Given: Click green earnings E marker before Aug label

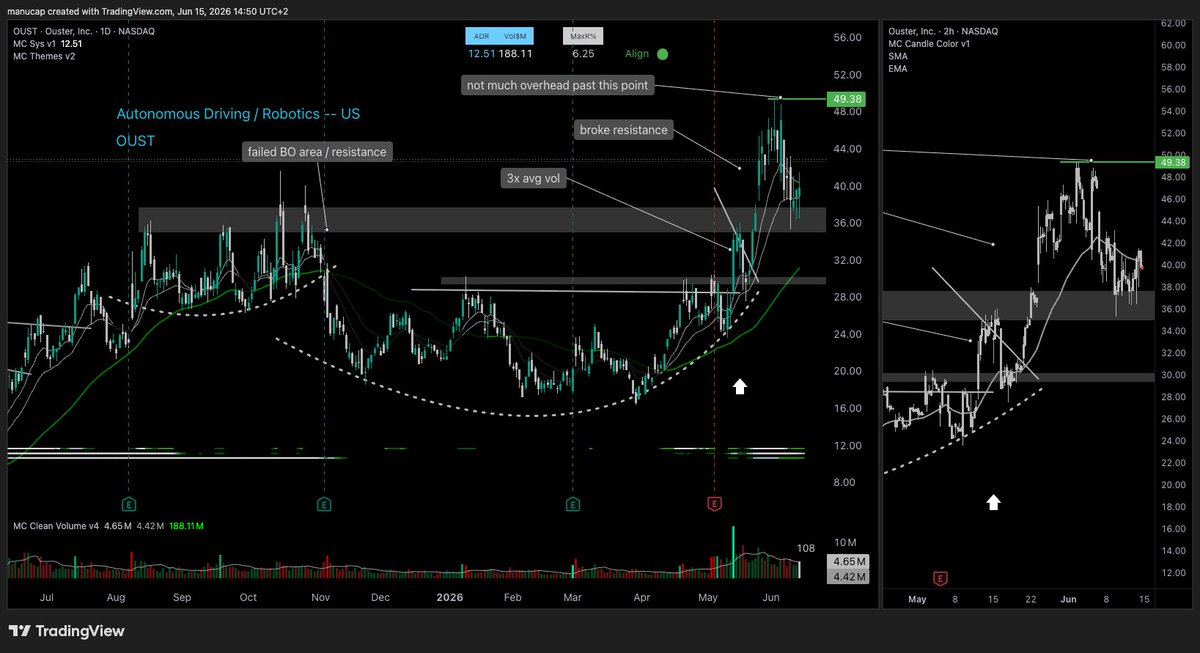Looking at the screenshot, I should [128, 502].
